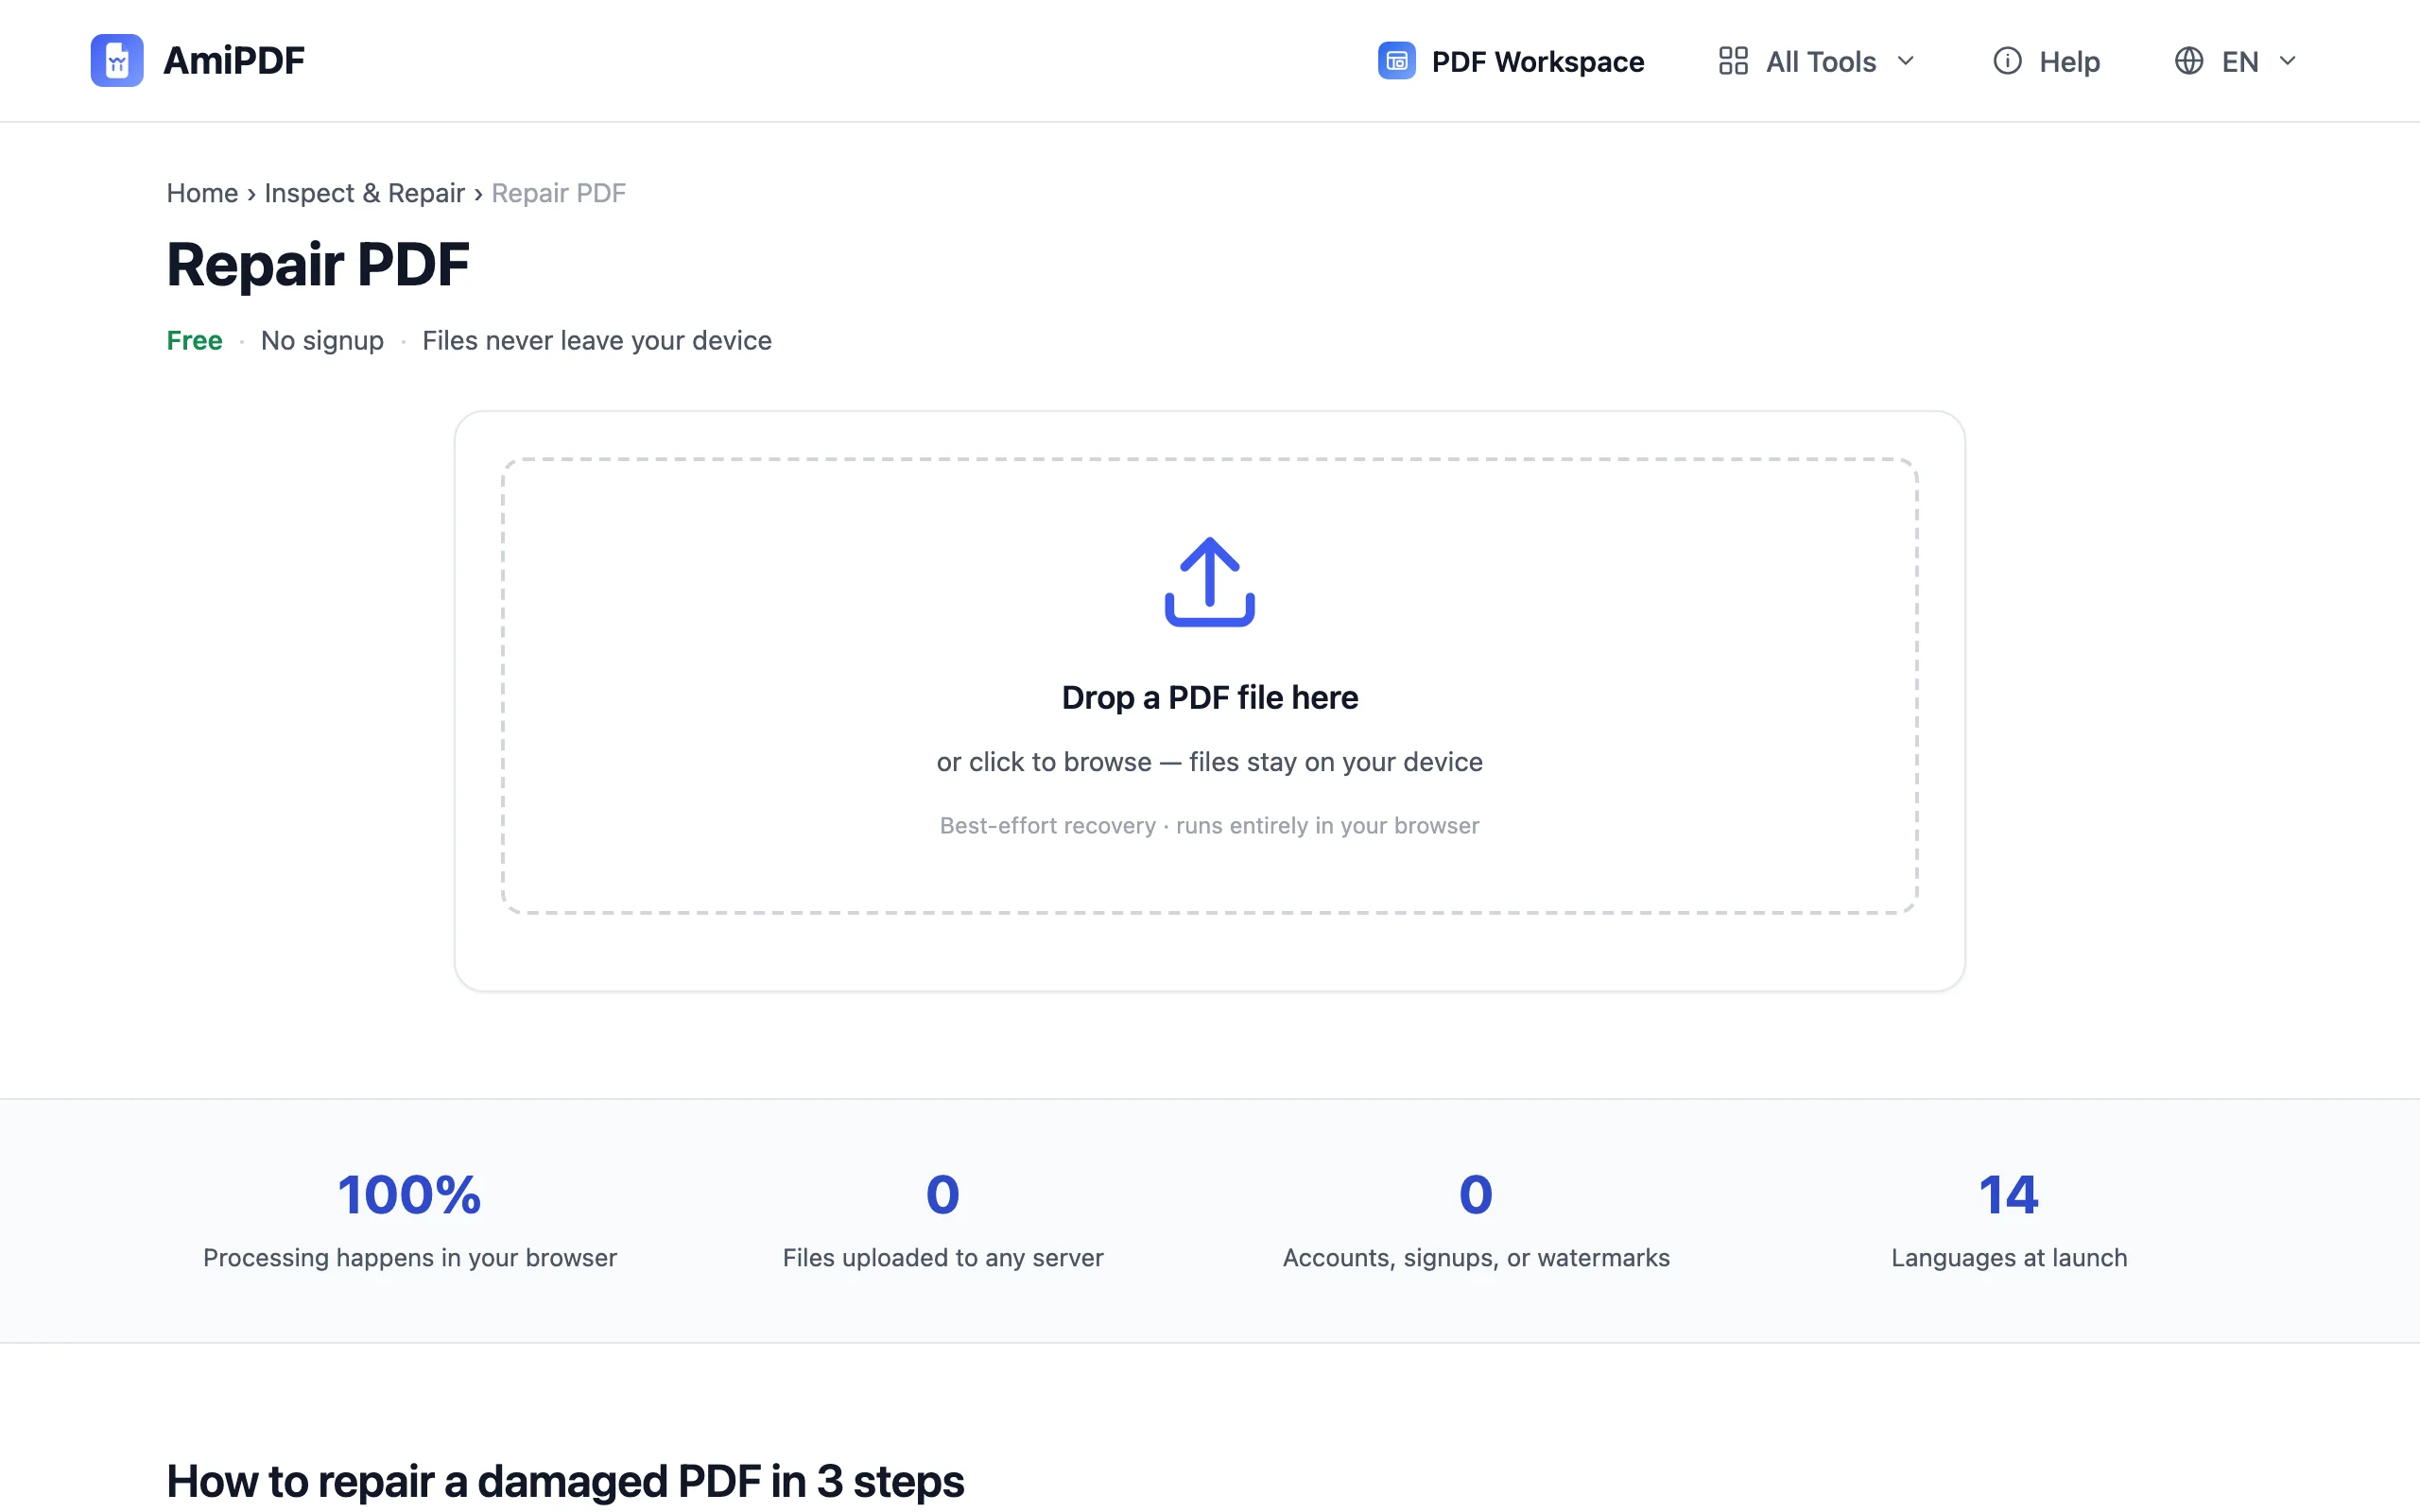Image resolution: width=2420 pixels, height=1512 pixels.
Task: Click the Best-effort recovery note
Action: click(x=1210, y=826)
